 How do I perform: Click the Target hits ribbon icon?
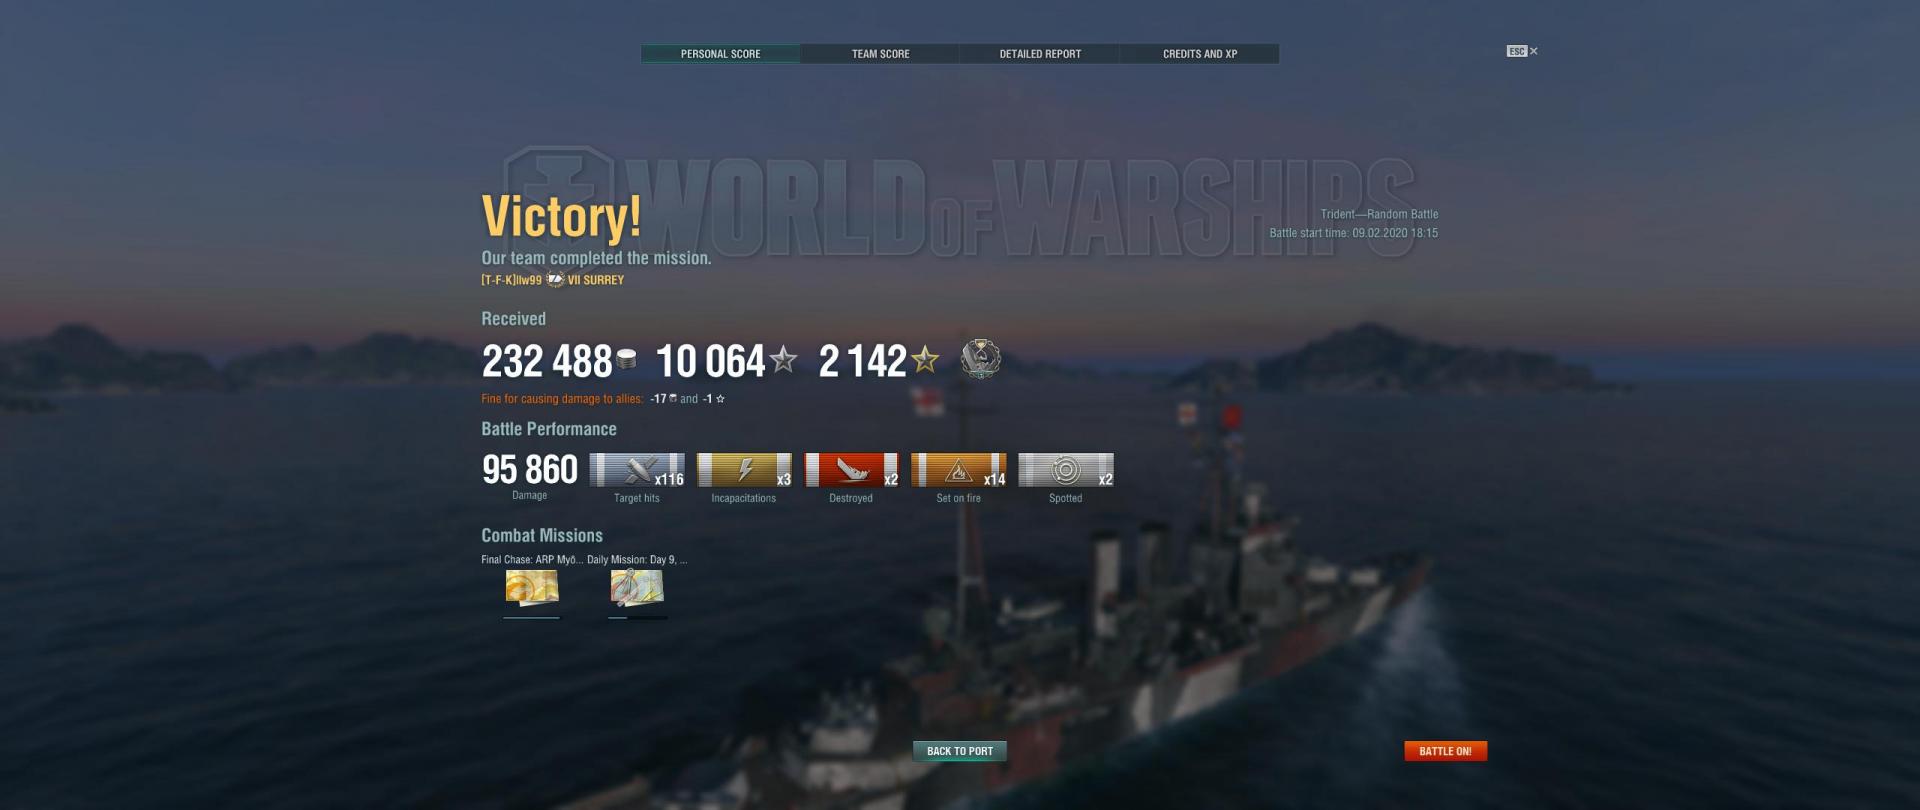(x=637, y=470)
